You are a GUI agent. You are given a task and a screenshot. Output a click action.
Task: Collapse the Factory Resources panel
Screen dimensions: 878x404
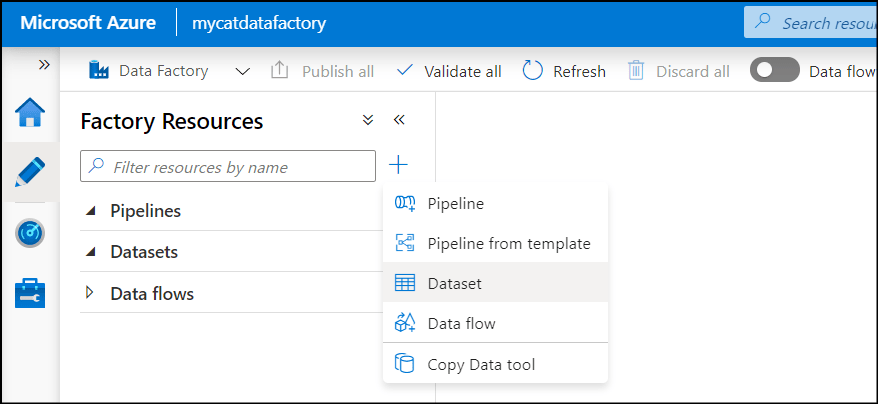tap(399, 119)
